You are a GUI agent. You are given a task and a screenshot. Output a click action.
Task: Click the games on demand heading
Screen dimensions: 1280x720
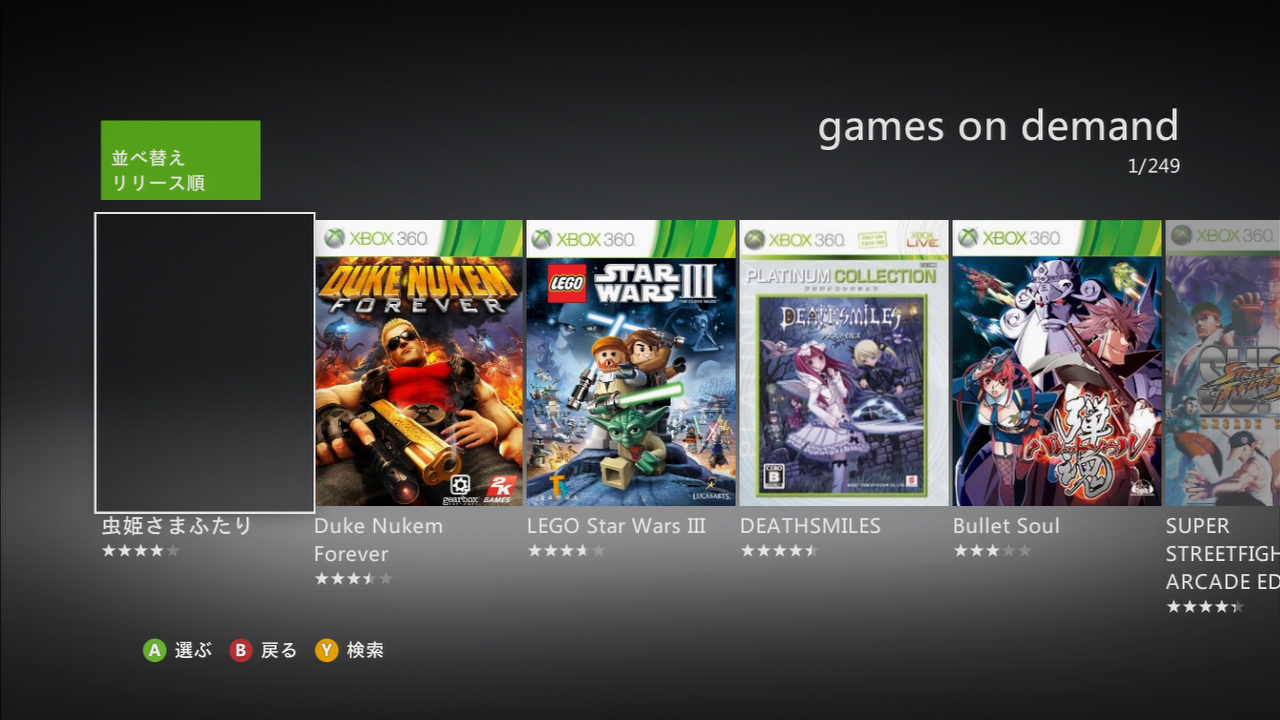(x=998, y=126)
